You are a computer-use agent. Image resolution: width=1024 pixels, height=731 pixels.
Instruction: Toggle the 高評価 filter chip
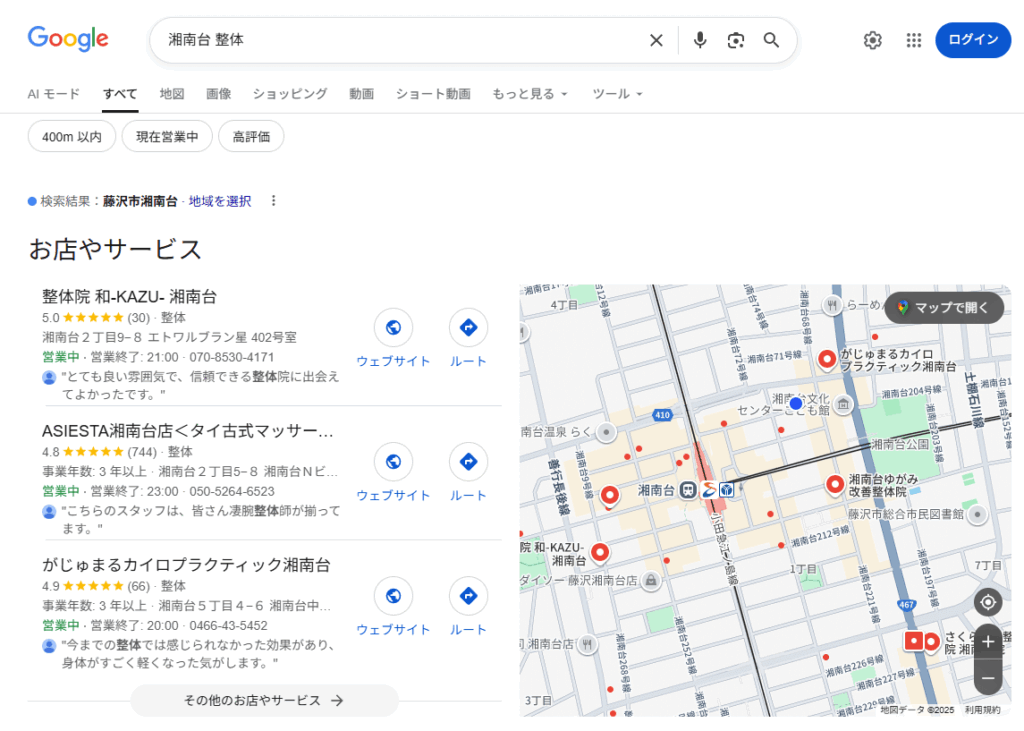point(251,136)
